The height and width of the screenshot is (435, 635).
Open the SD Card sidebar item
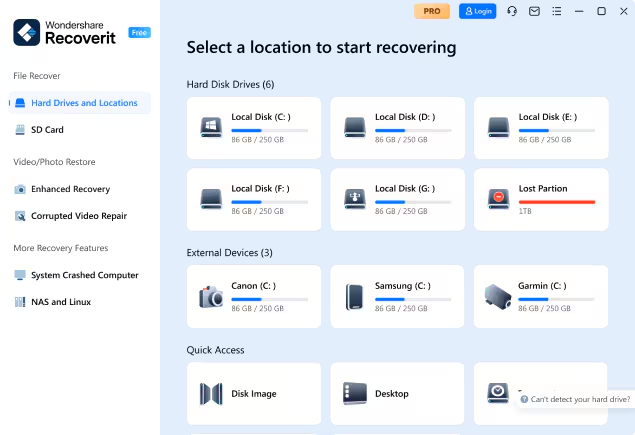click(47, 130)
